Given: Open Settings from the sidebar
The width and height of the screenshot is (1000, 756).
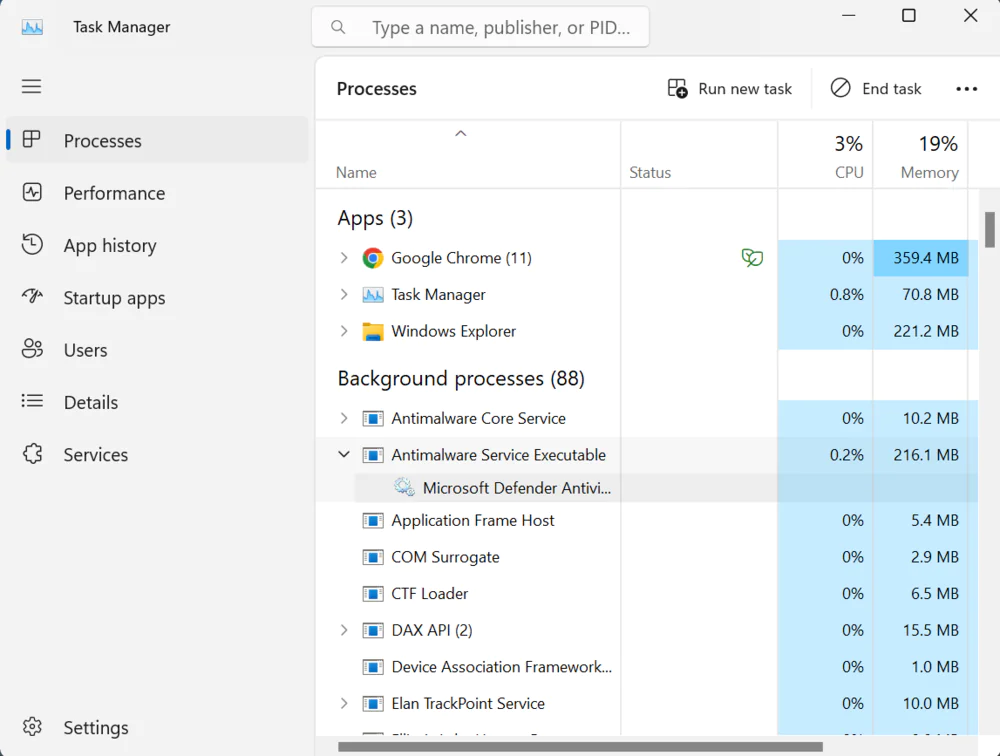Looking at the screenshot, I should [157, 727].
